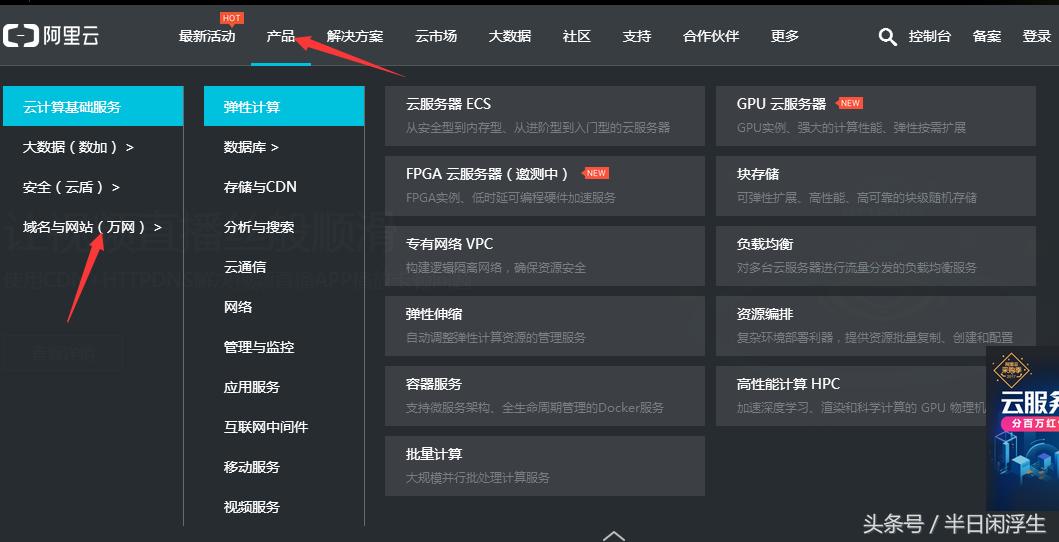
Task: Select 应用服务 subcategory
Action: click(x=251, y=387)
